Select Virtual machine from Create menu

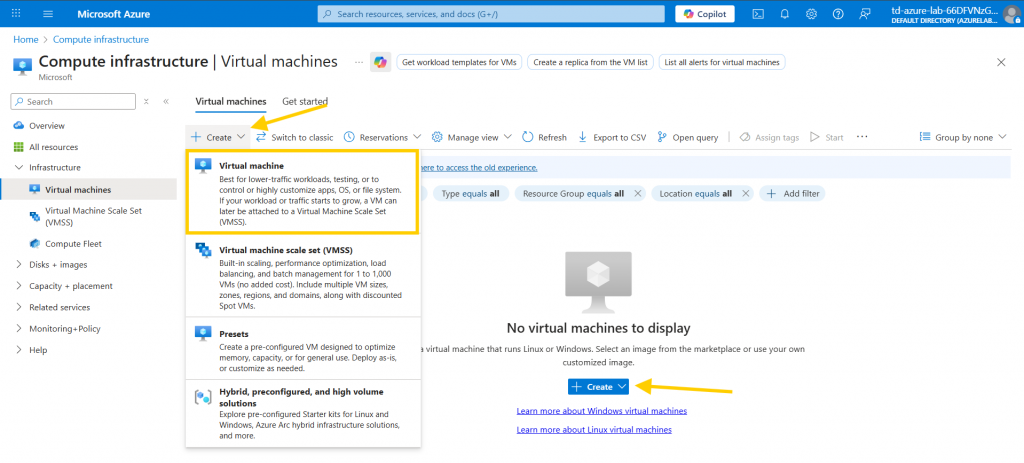303,191
